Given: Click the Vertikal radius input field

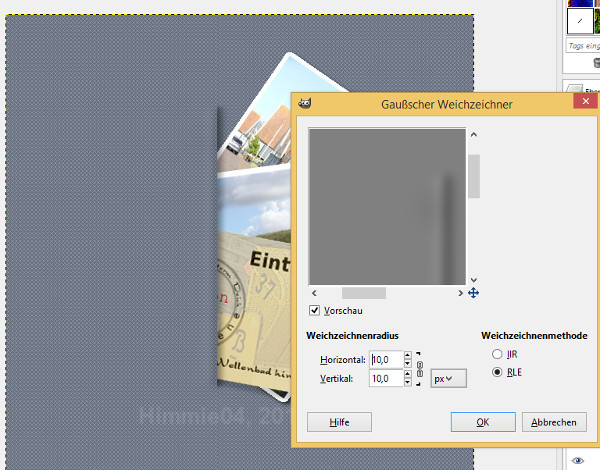Looking at the screenshot, I should click(x=386, y=379).
